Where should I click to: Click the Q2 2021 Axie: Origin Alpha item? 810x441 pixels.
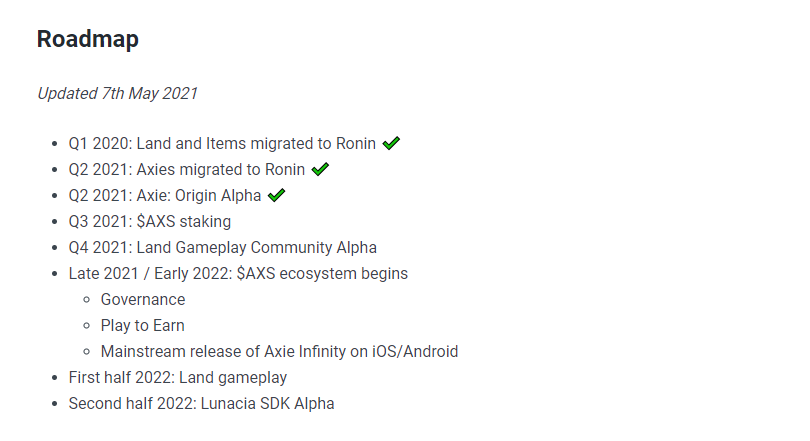pyautogui.click(x=165, y=196)
